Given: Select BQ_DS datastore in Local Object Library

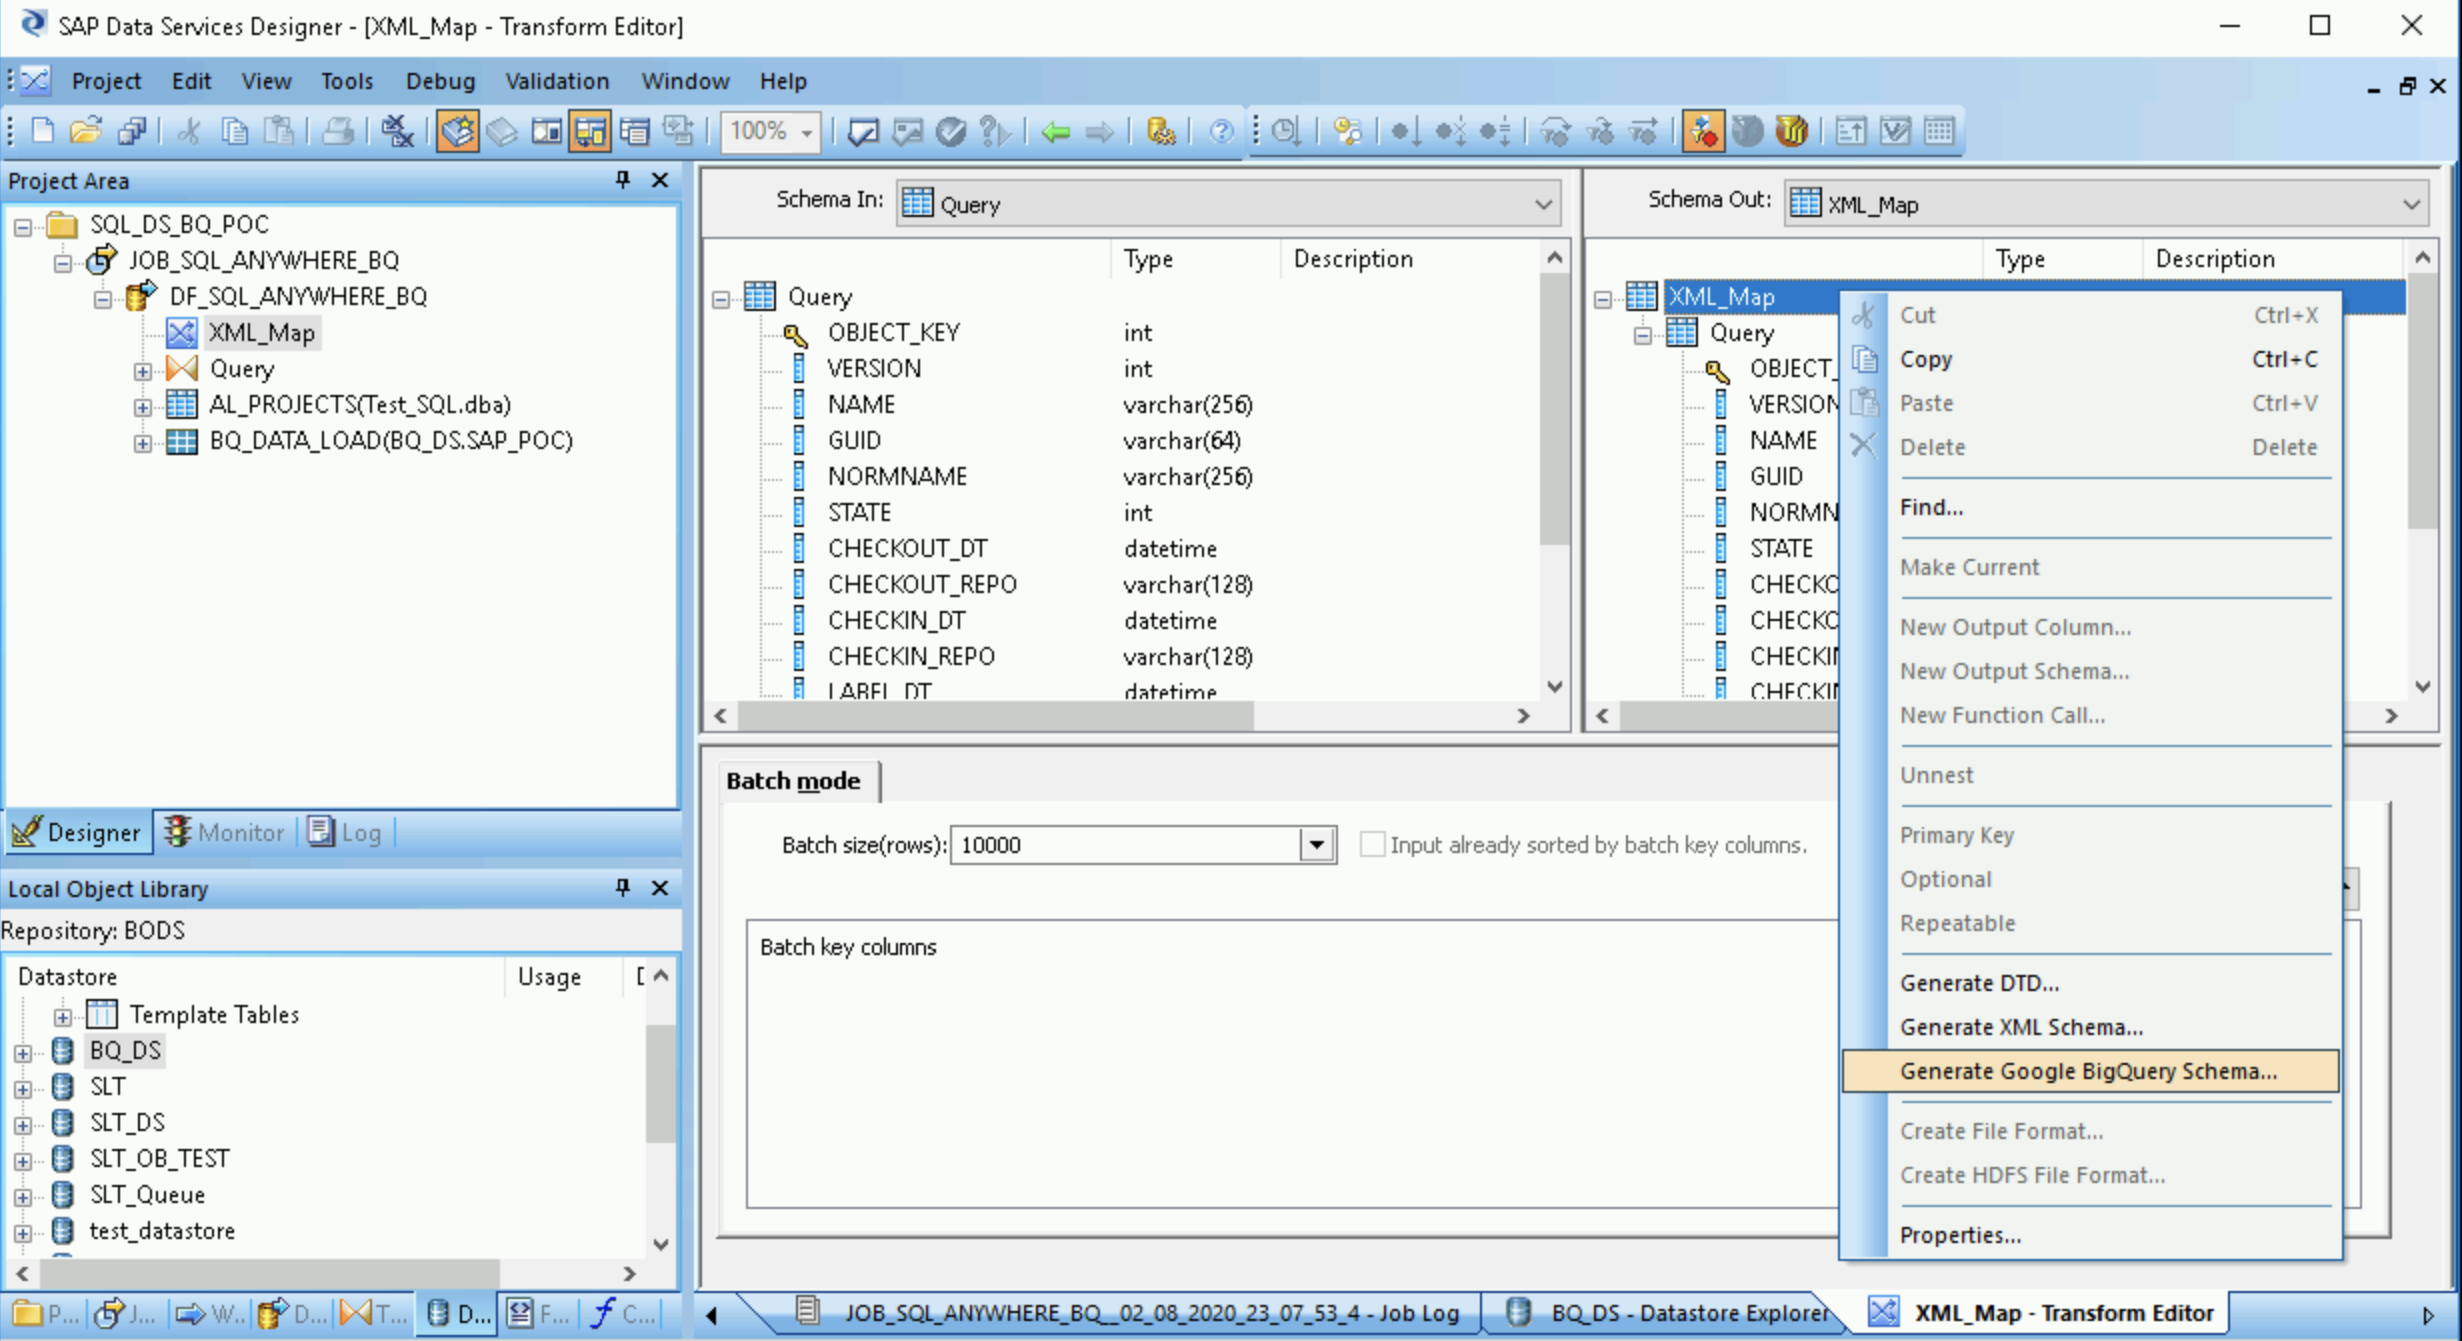Looking at the screenshot, I should [x=125, y=1050].
